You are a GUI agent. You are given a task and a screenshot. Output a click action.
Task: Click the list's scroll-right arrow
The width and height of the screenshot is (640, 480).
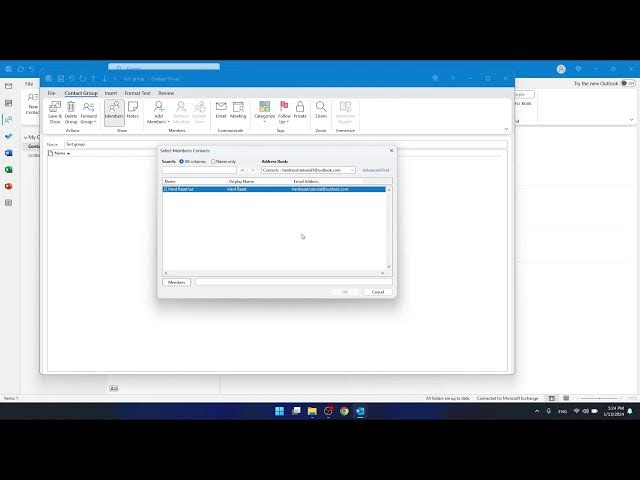(382, 273)
